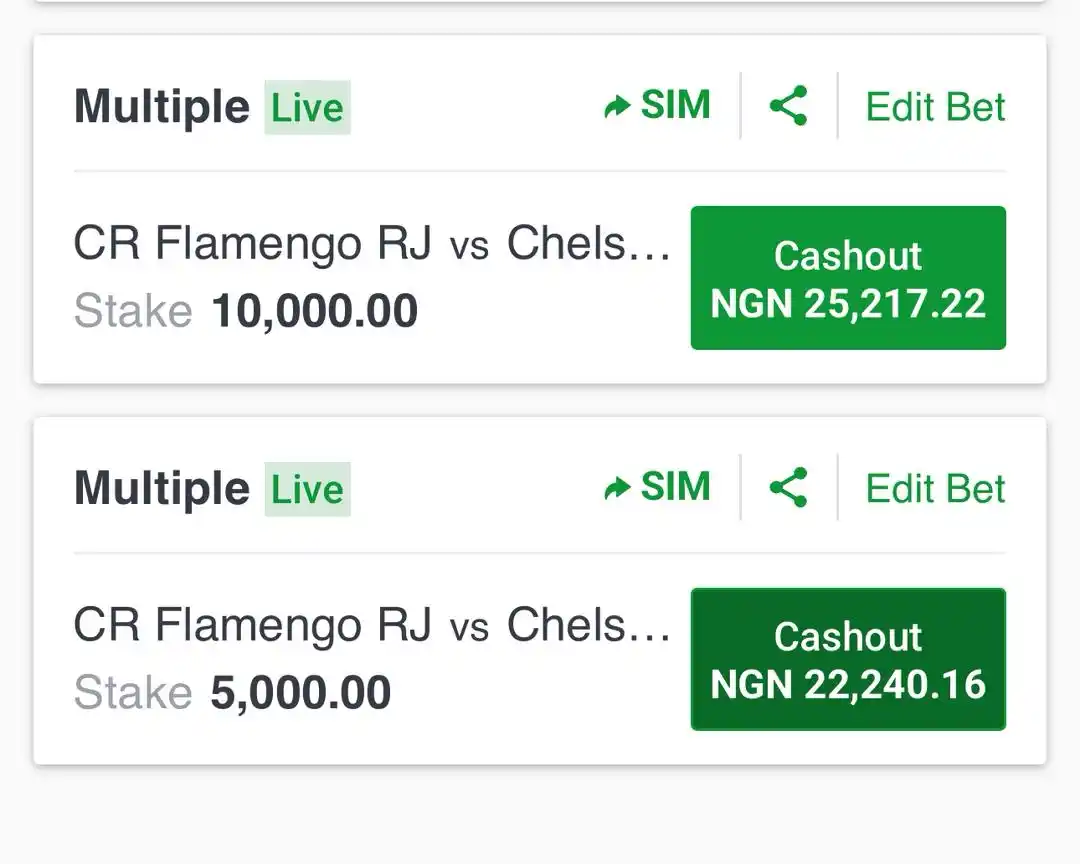The height and width of the screenshot is (864, 1080).
Task: Tap share icon on 10,000.00 stake bet
Action: 788,106
